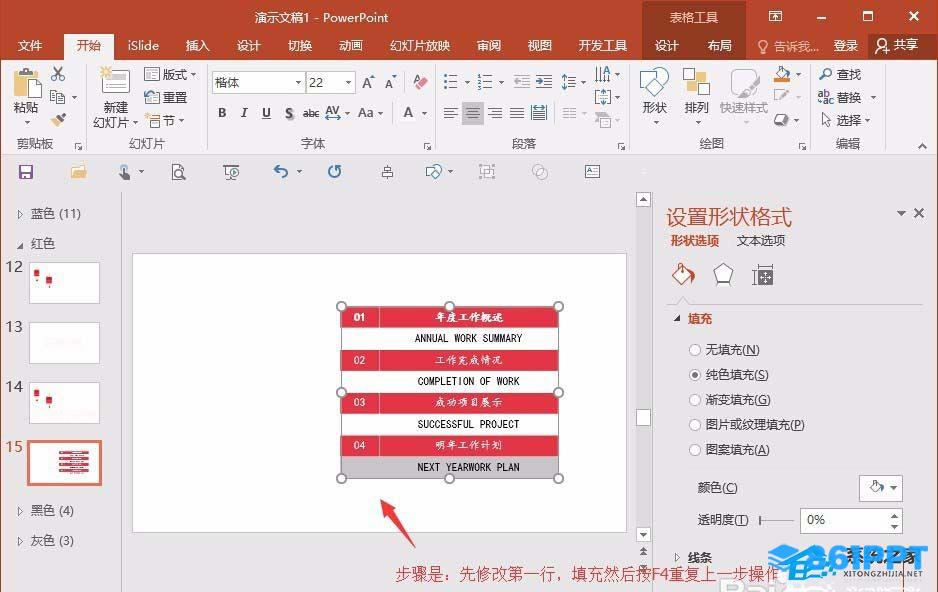Click the 重置 reset button
Screen dimensions: 938x592
click(166, 97)
